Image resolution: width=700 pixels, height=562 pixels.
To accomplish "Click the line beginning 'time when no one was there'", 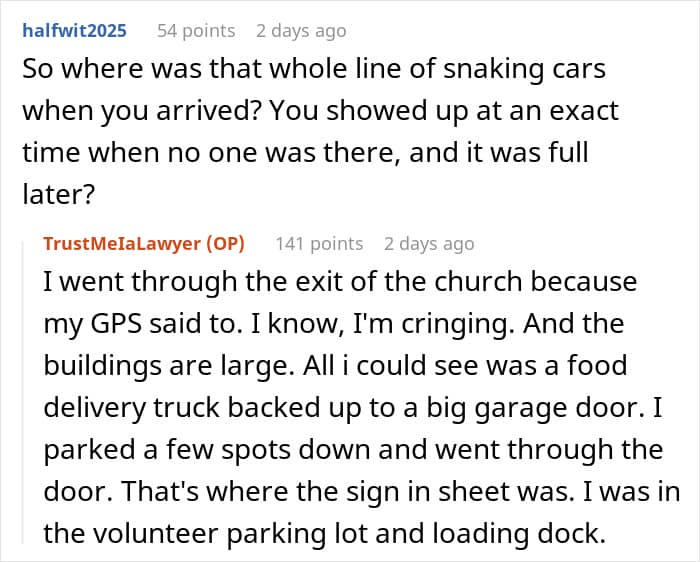I will click(x=305, y=152).
